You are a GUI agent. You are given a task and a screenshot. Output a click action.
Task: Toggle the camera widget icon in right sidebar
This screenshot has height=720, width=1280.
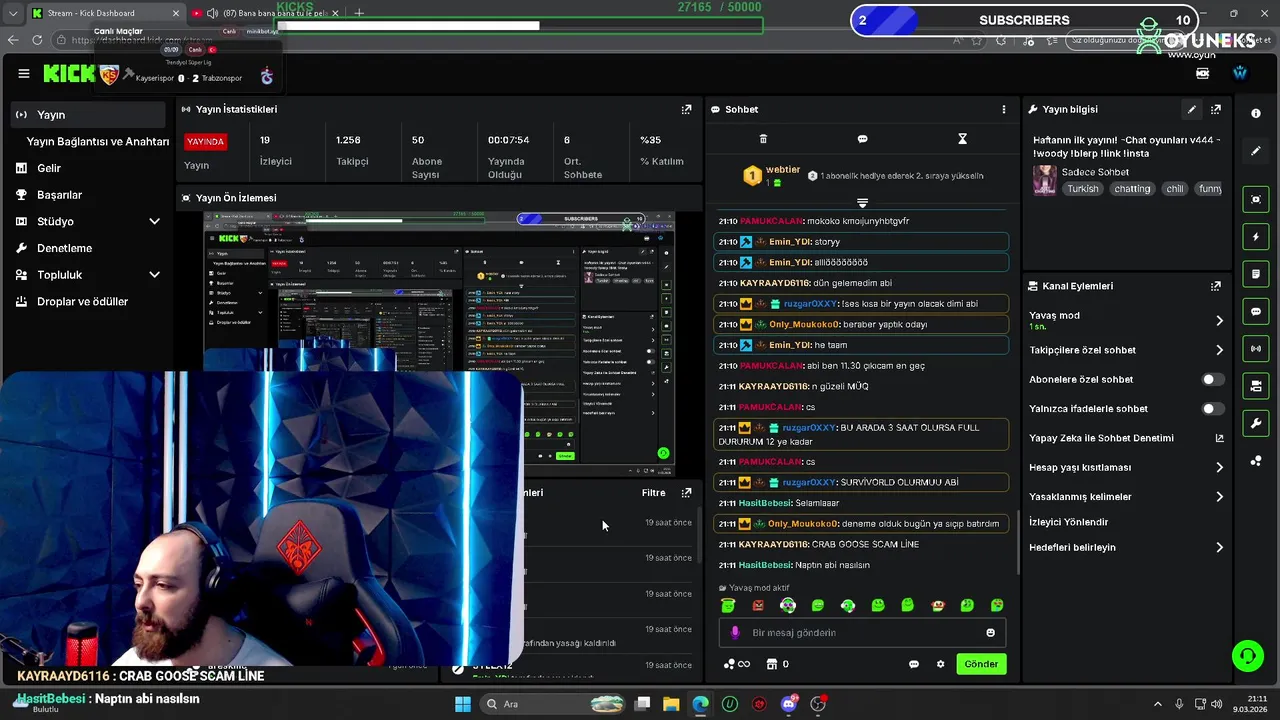1256,386
